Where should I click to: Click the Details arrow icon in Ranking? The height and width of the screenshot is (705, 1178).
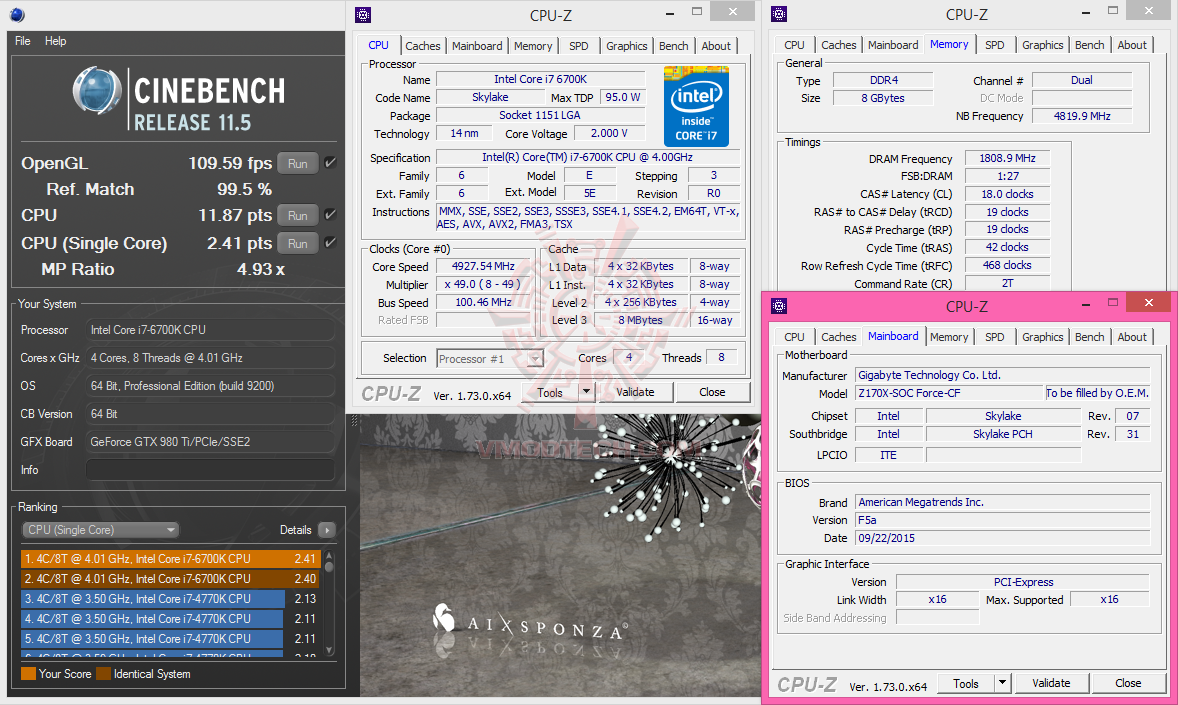pyautogui.click(x=326, y=530)
